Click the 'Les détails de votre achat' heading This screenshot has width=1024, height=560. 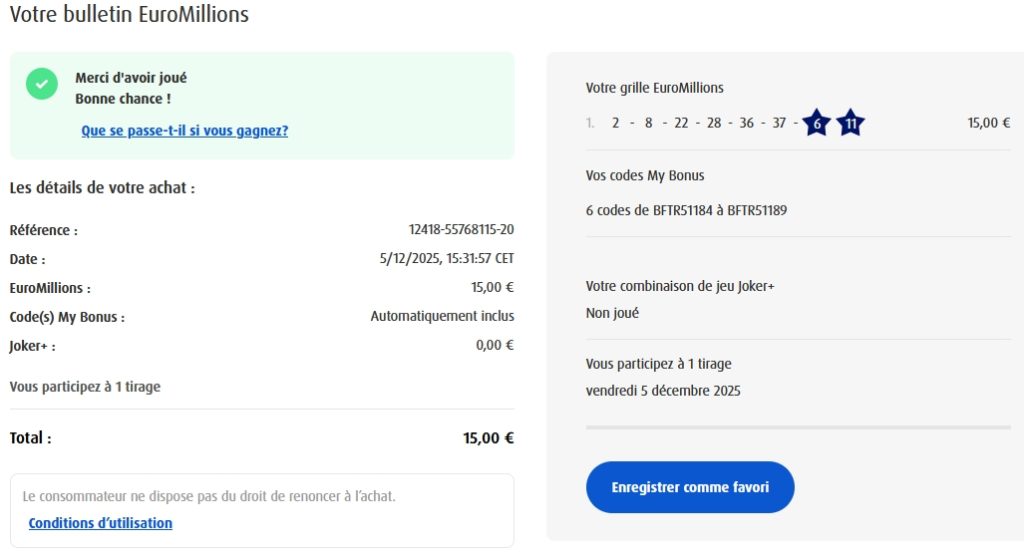[102, 188]
